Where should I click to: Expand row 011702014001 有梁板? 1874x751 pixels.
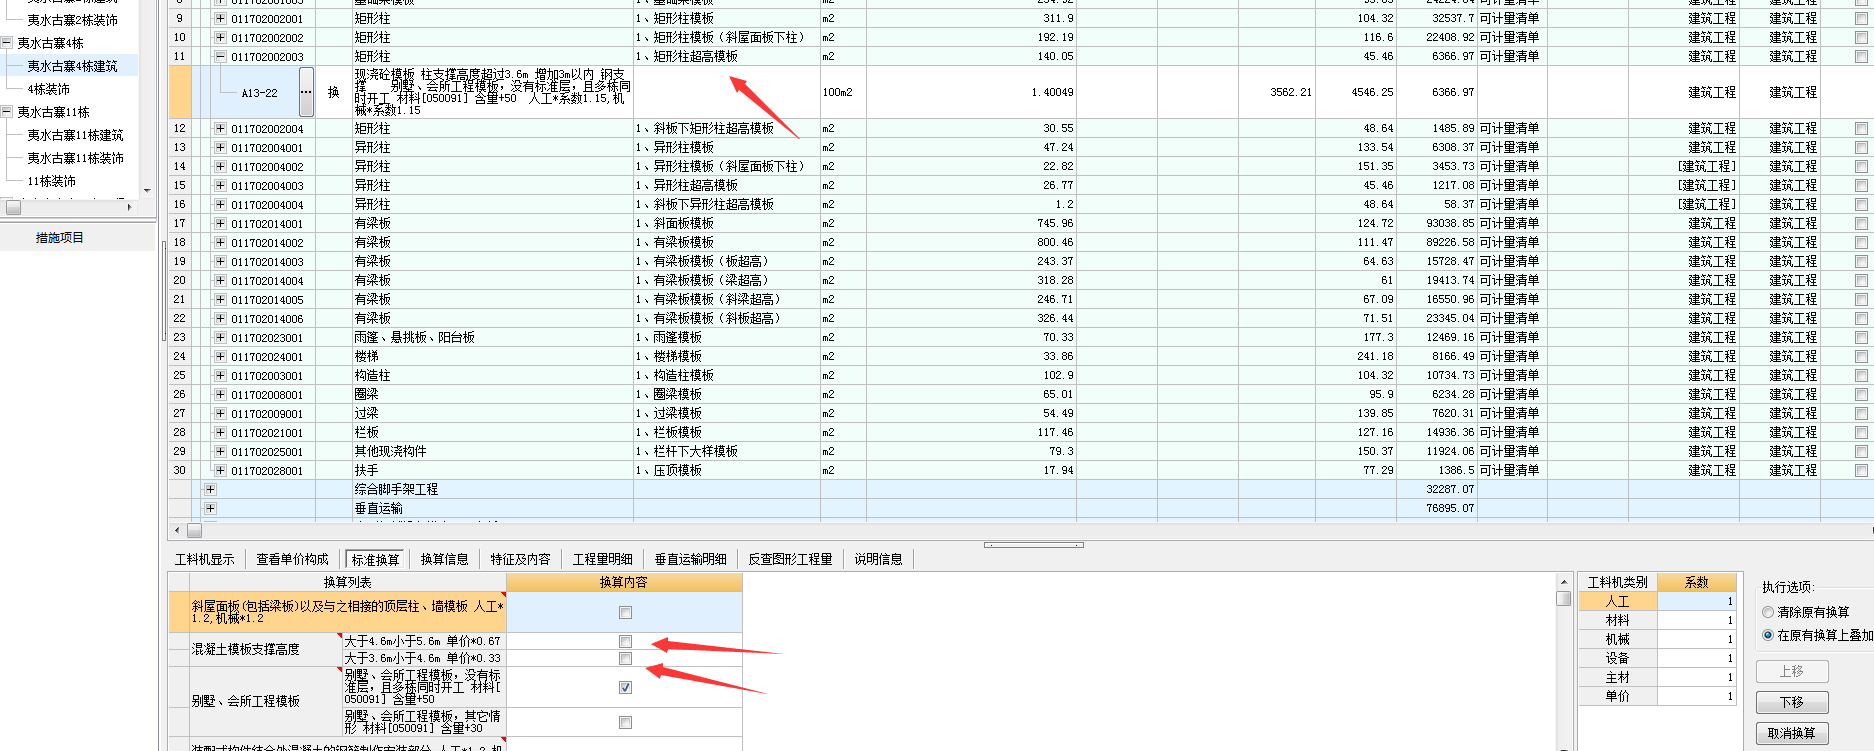[x=220, y=224]
